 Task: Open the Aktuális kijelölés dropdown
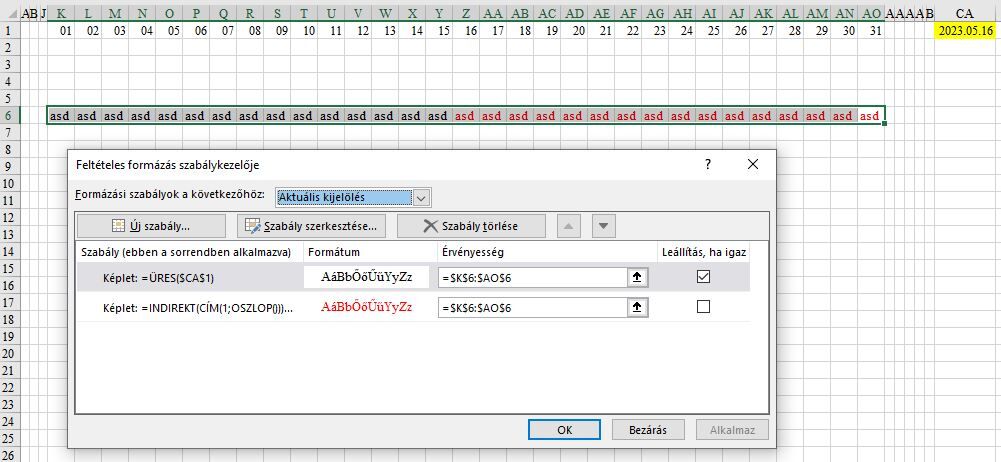pyautogui.click(x=421, y=198)
